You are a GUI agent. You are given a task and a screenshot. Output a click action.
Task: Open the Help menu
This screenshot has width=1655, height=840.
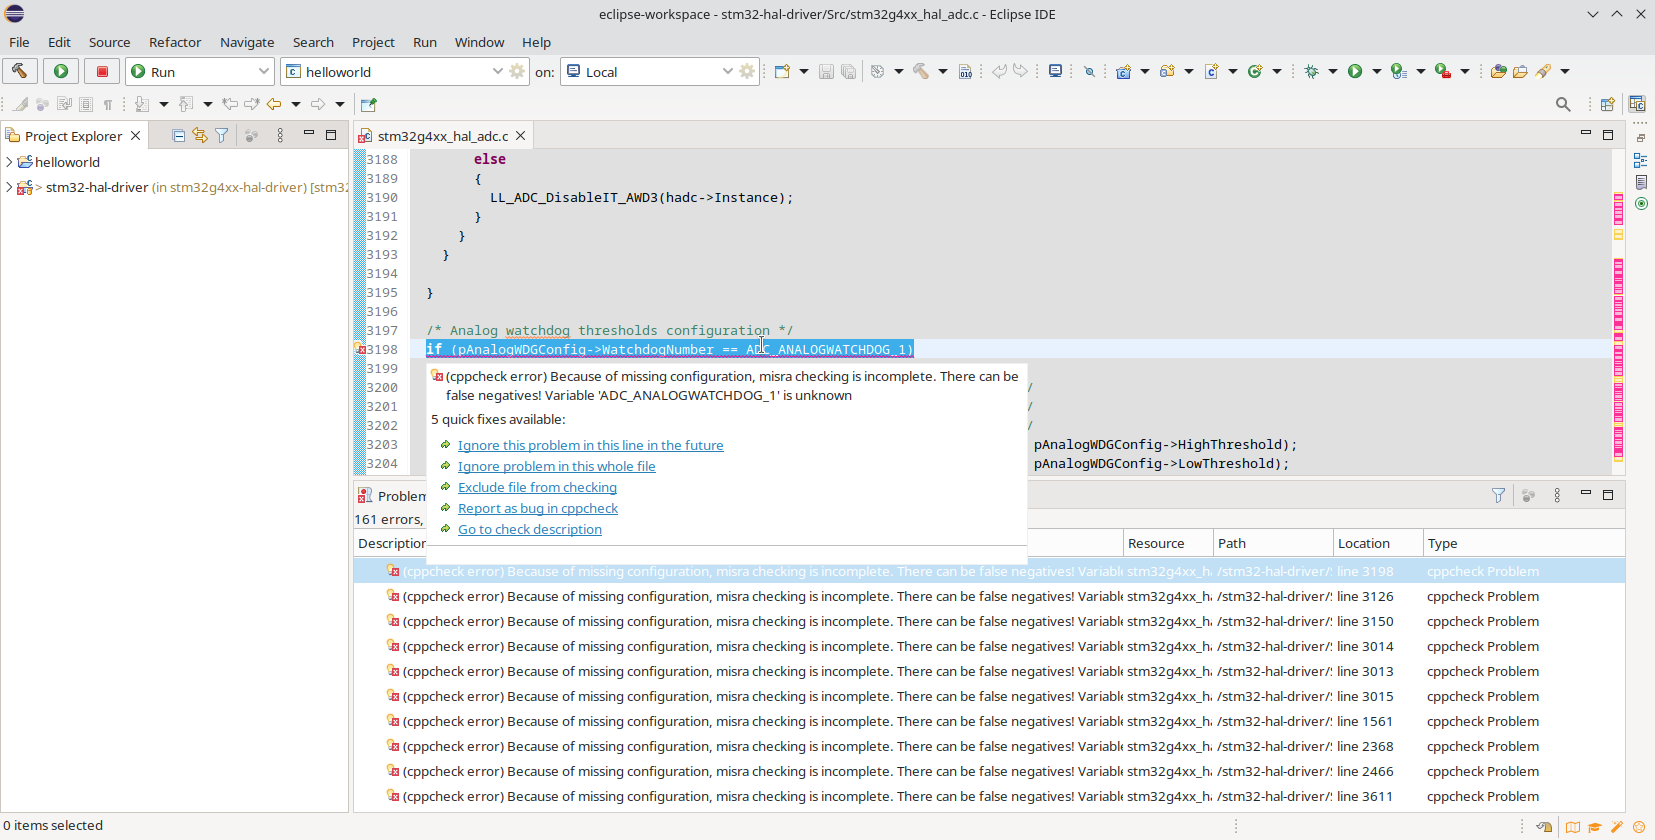[536, 42]
